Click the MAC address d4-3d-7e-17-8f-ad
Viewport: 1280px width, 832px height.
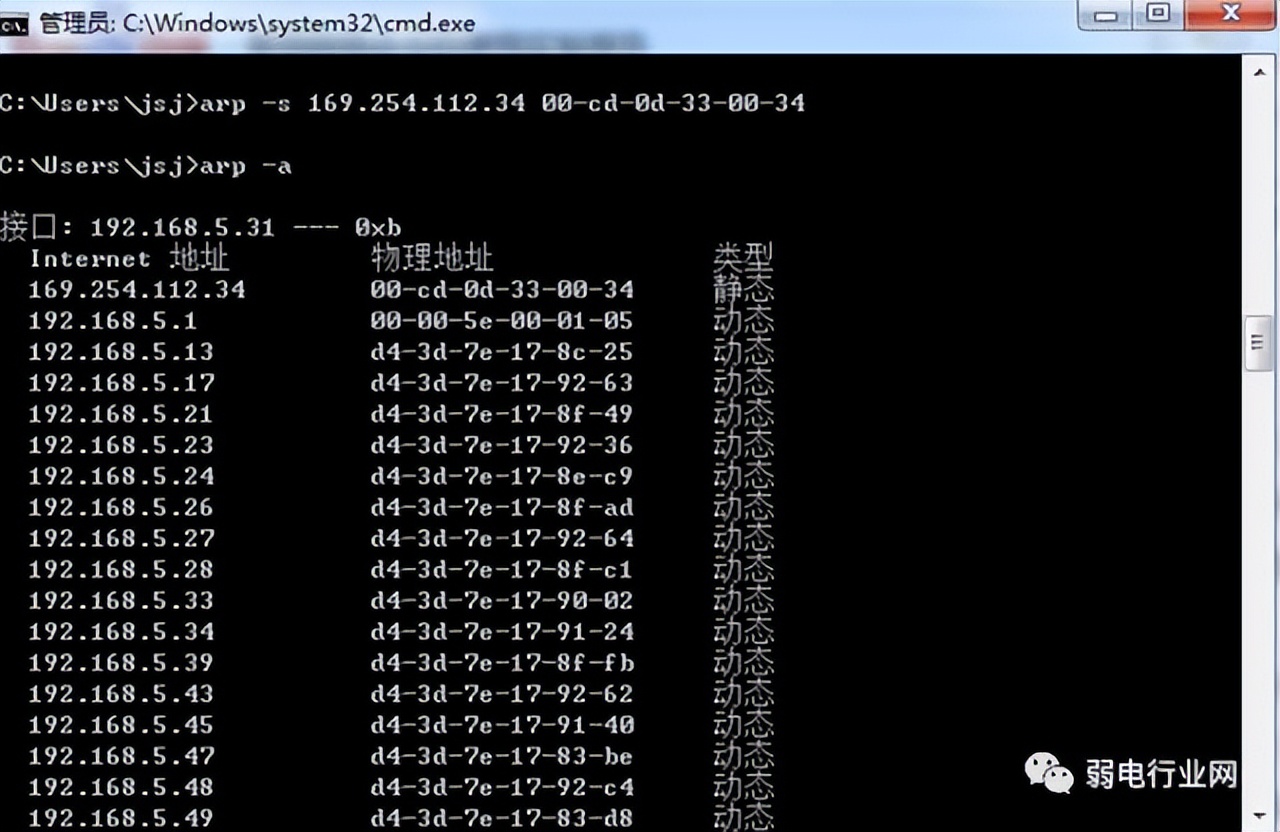point(502,507)
